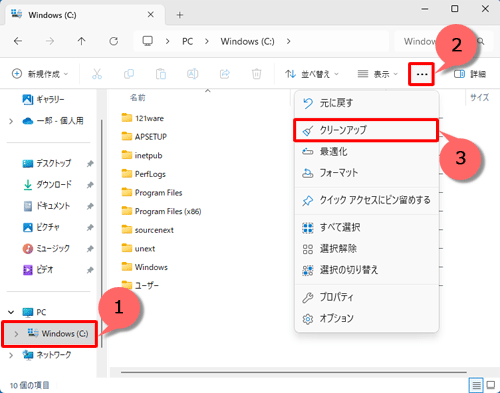Open ギャラリー in the navigation pane
The height and width of the screenshot is (393, 500).
pos(43,99)
